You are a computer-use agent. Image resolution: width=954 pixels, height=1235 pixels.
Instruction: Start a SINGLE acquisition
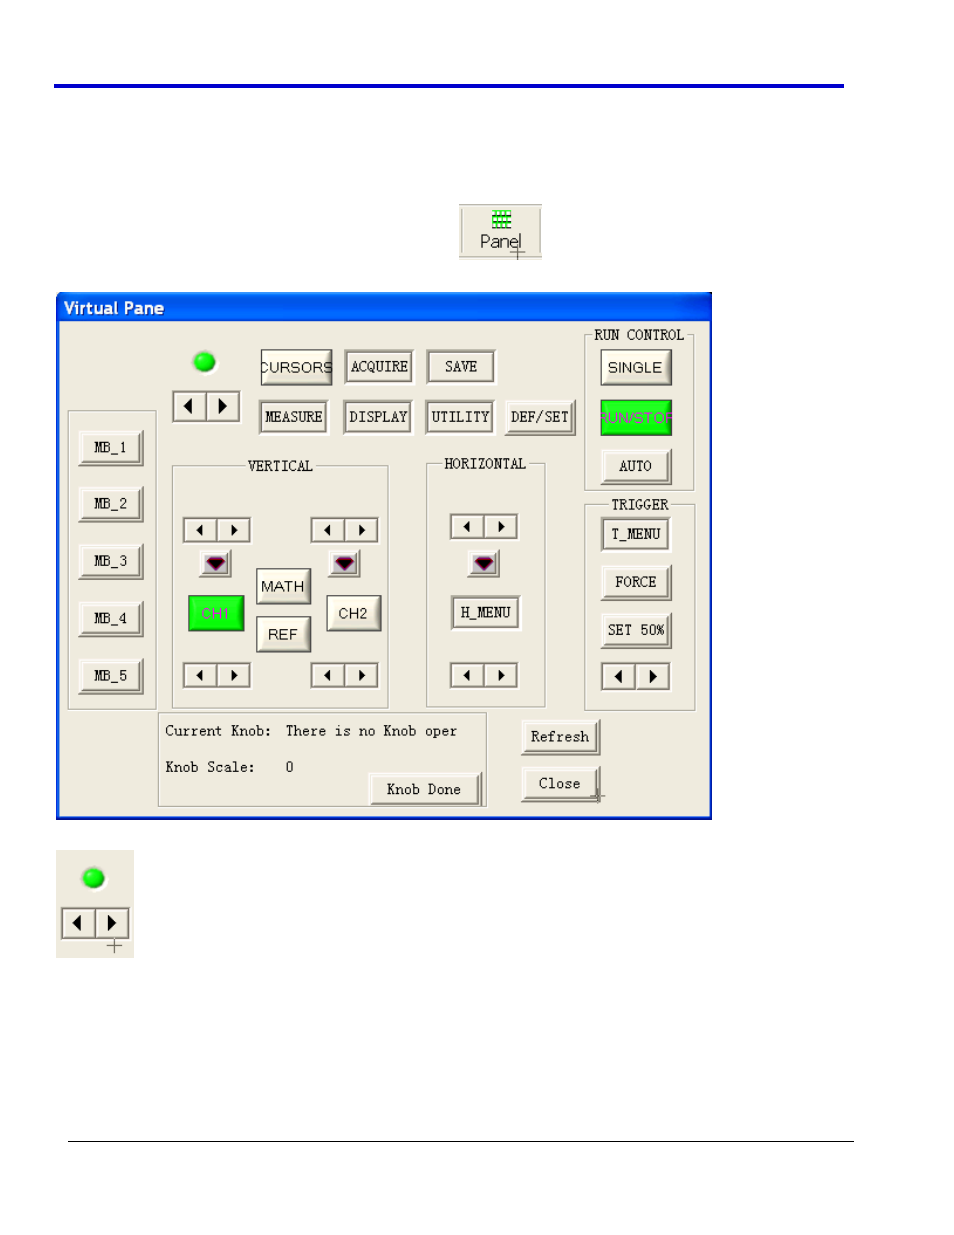tap(636, 368)
